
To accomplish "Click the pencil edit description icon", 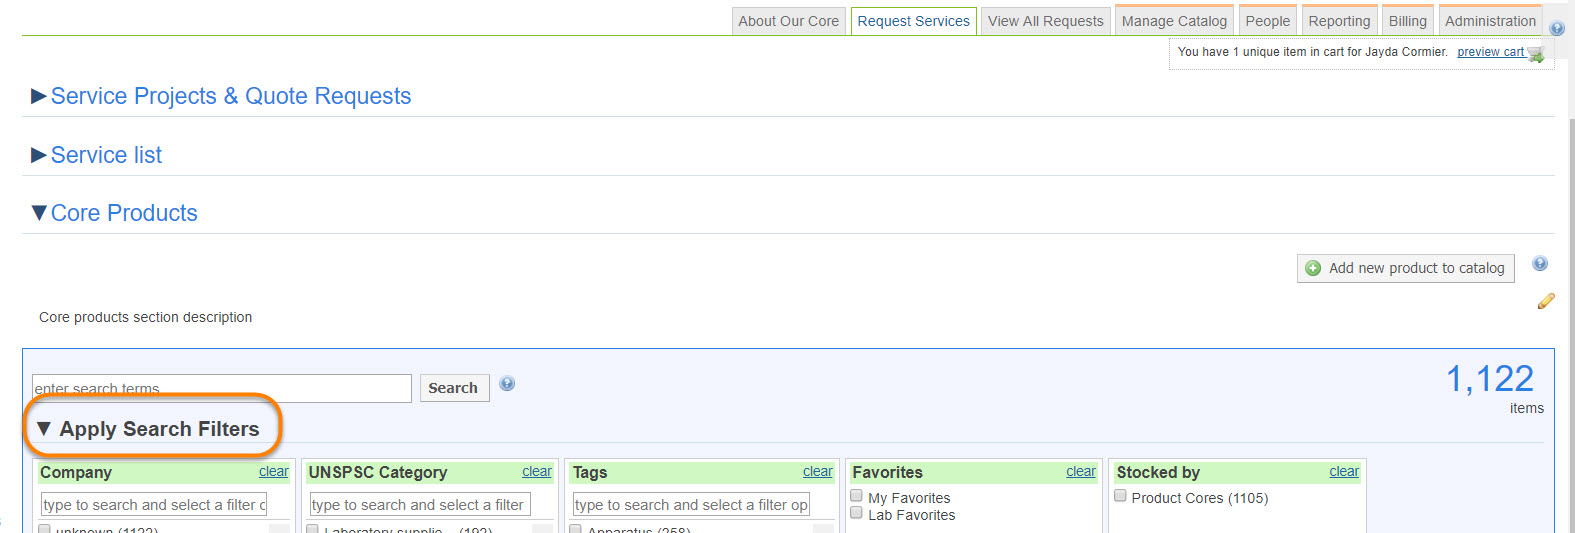I will click(1546, 301).
